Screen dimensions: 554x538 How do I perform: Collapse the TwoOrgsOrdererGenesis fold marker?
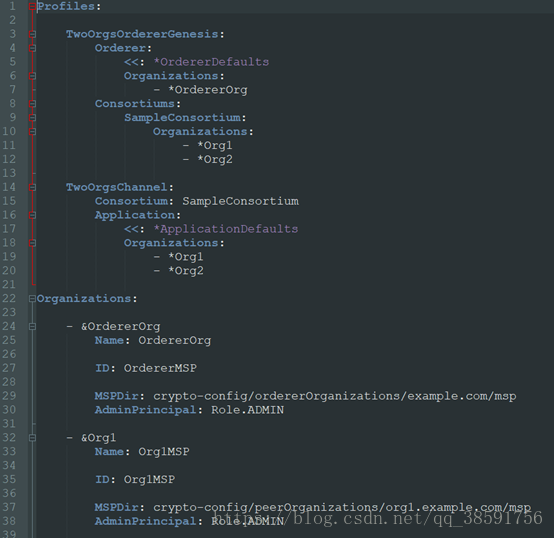[32, 34]
